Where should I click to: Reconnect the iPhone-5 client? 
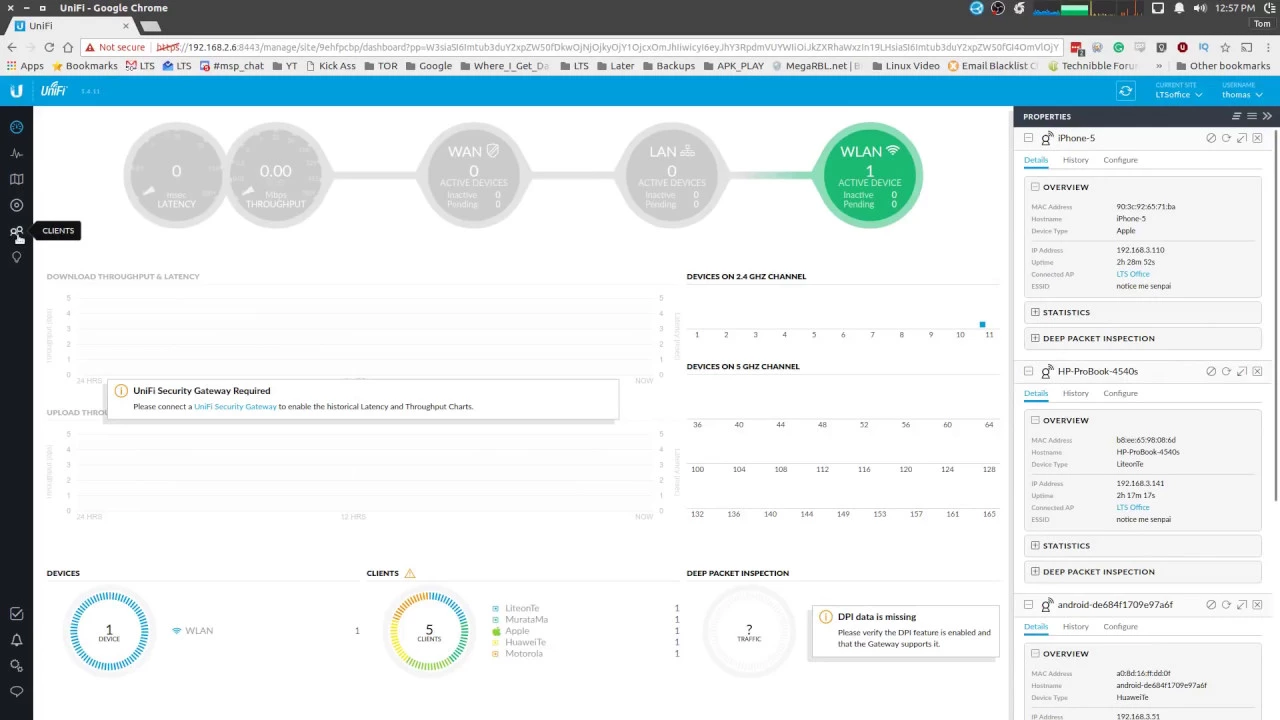click(1226, 138)
